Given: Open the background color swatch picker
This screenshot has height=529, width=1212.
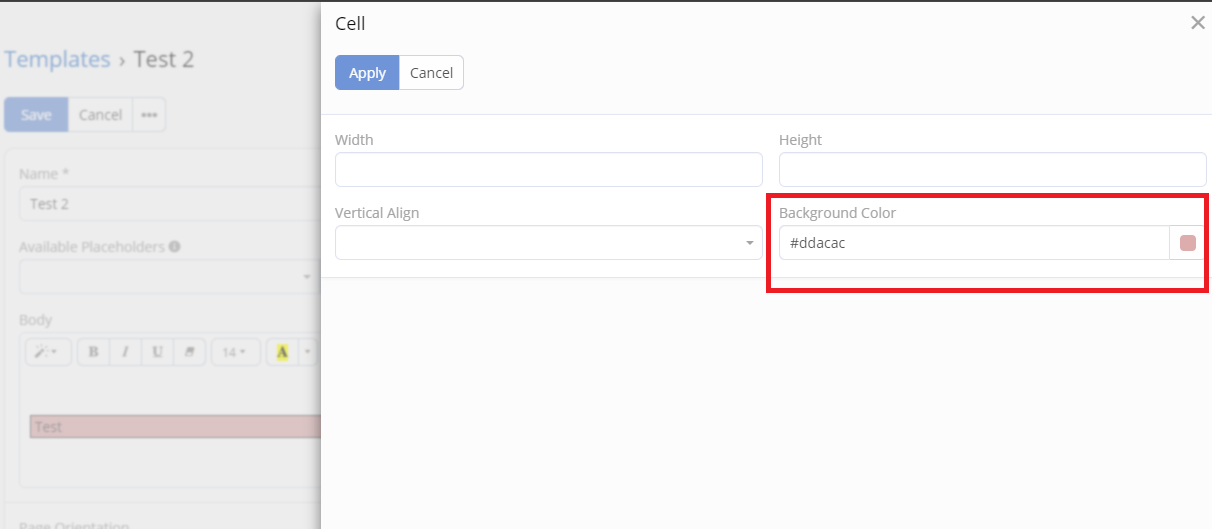Looking at the screenshot, I should click(x=1188, y=243).
